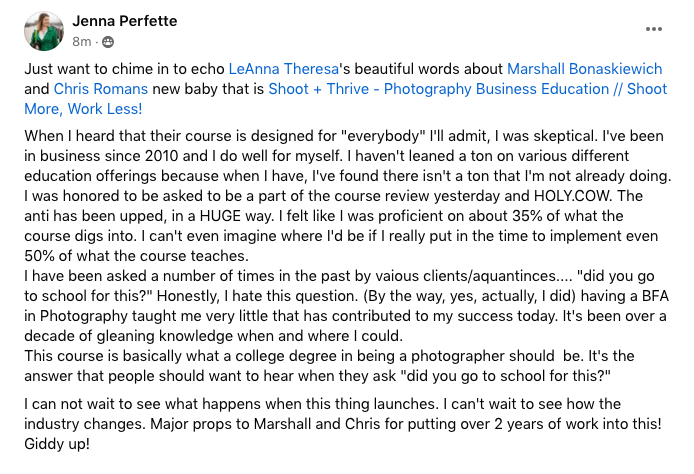Screen dimensions: 694x474
Task: Click the 'I can not wait' closing paragraph
Action: pyautogui.click(x=343, y=424)
